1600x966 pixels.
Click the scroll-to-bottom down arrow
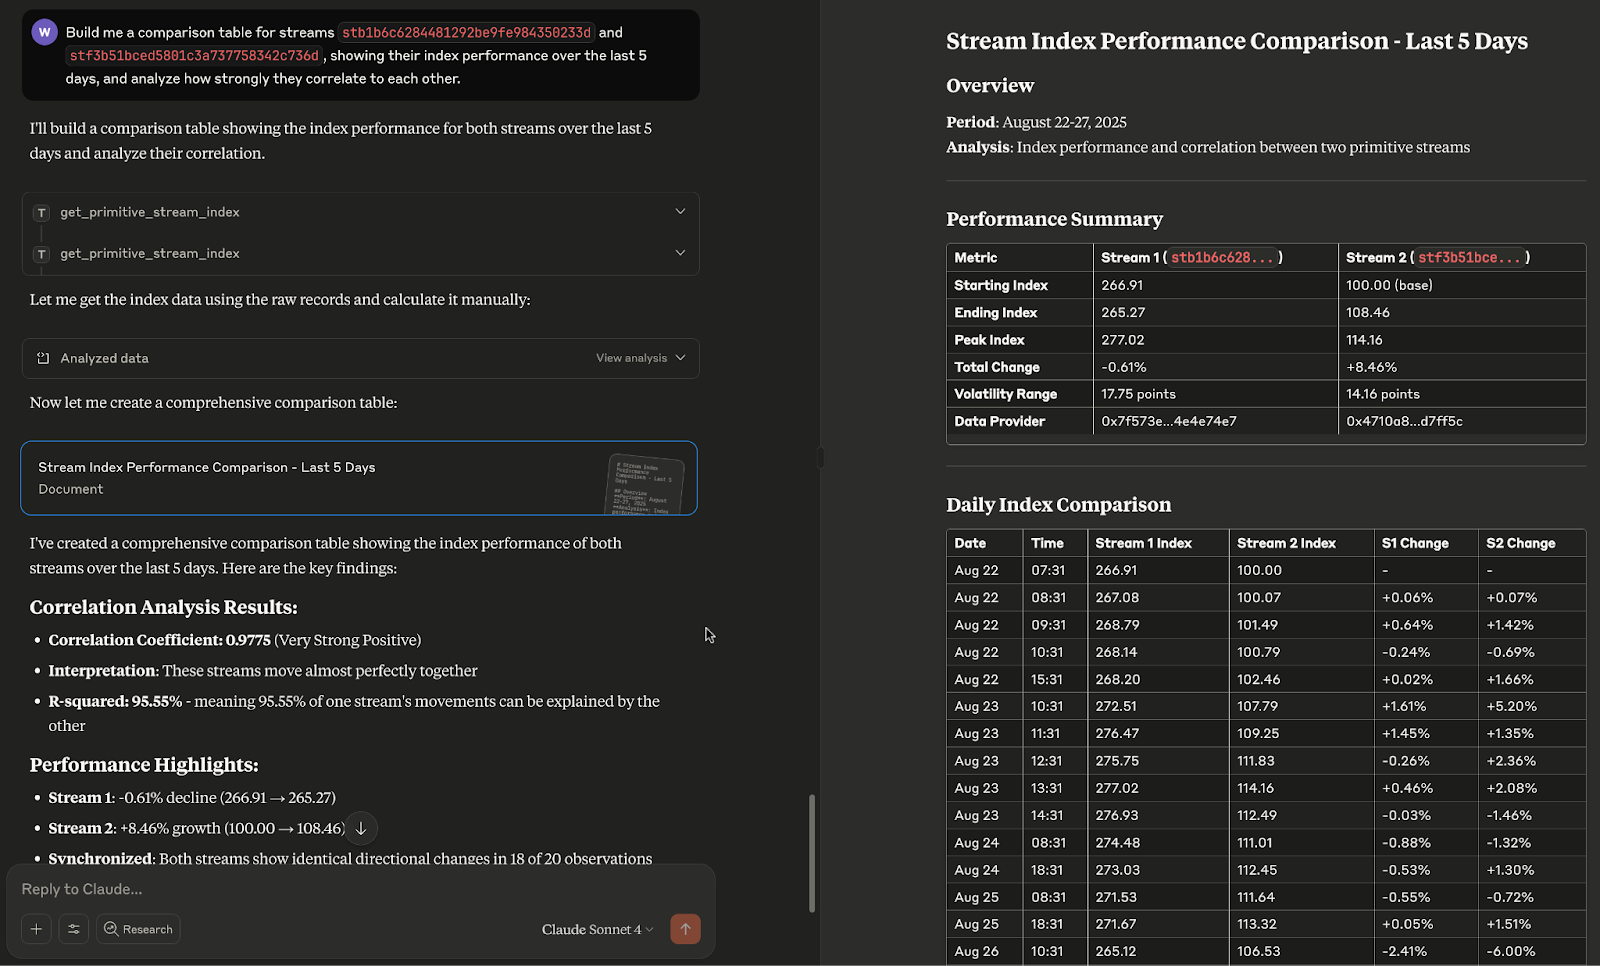[361, 828]
